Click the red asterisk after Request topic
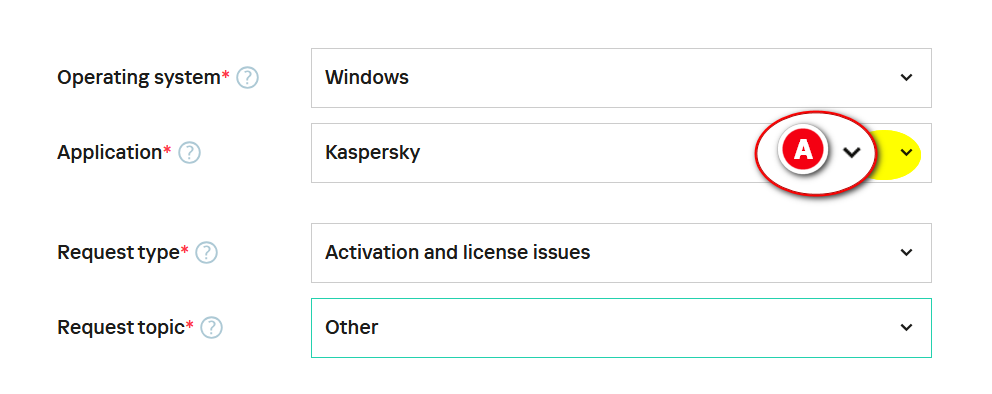This screenshot has height=394, width=992. [189, 324]
